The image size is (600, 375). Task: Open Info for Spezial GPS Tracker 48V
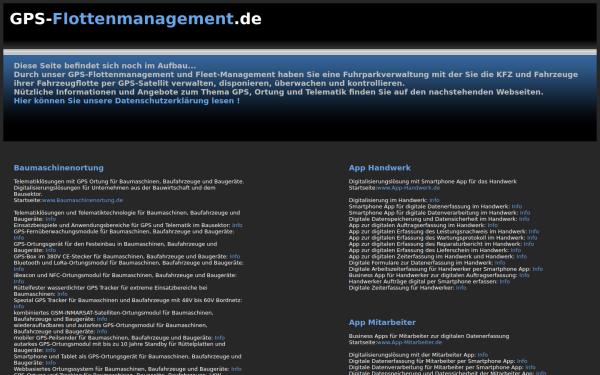click(x=19, y=307)
